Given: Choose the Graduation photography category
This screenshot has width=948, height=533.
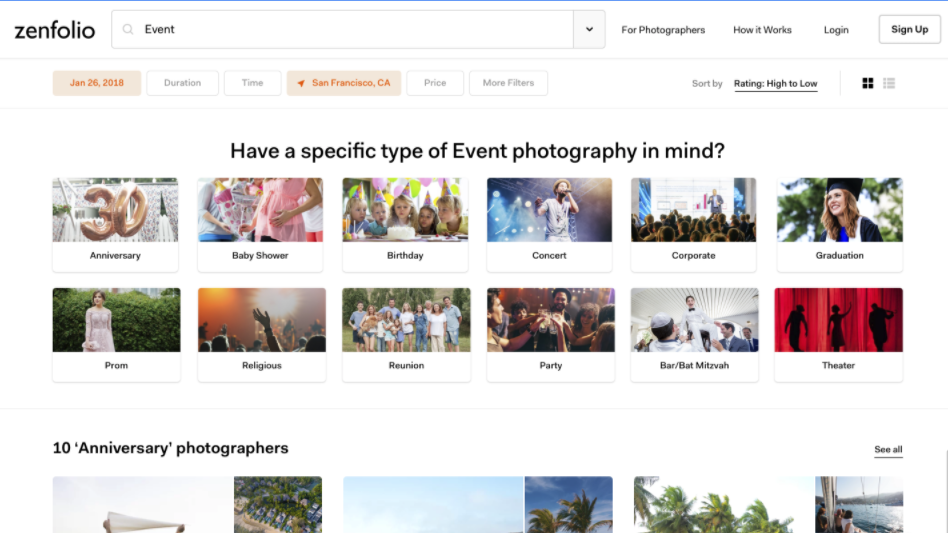Looking at the screenshot, I should (x=839, y=224).
